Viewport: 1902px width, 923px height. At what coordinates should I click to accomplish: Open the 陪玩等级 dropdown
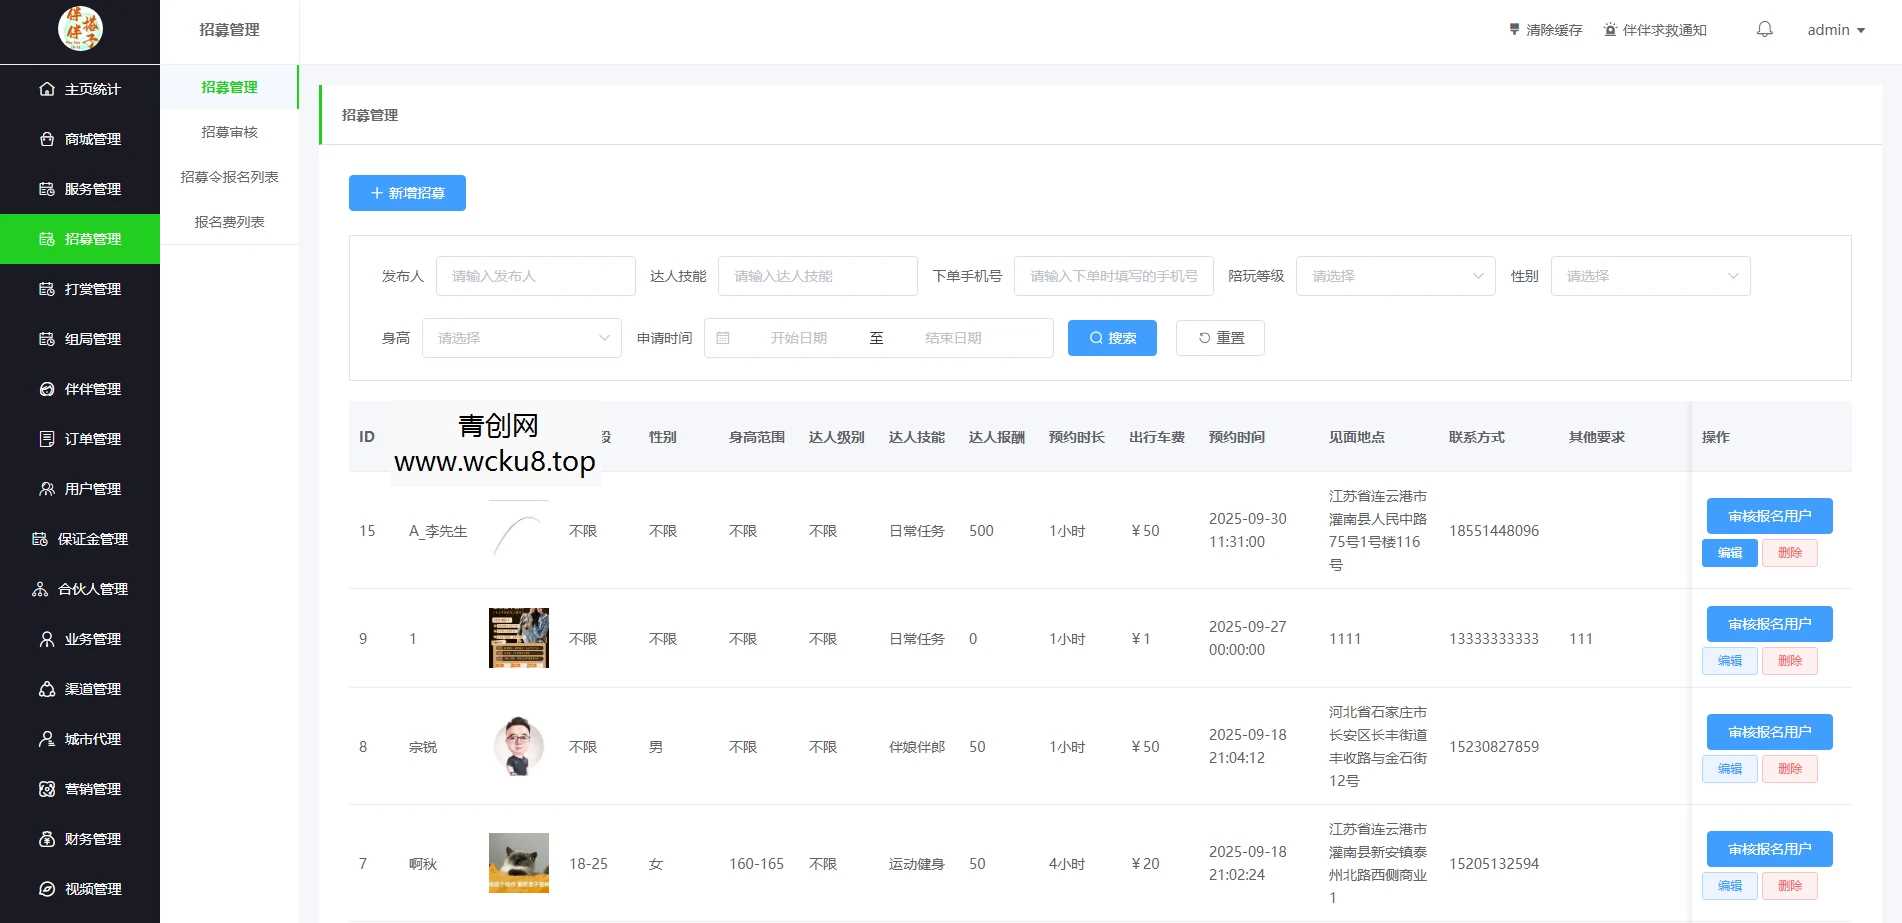click(x=1395, y=276)
